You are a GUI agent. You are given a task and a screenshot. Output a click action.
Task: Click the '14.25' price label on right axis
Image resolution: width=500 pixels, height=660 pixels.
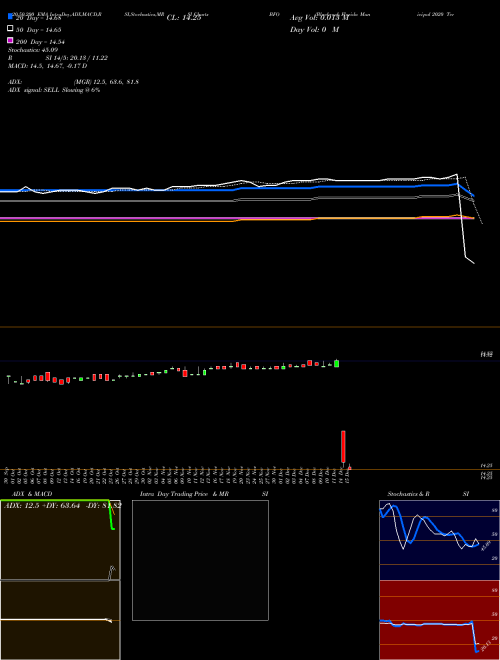(x=487, y=466)
